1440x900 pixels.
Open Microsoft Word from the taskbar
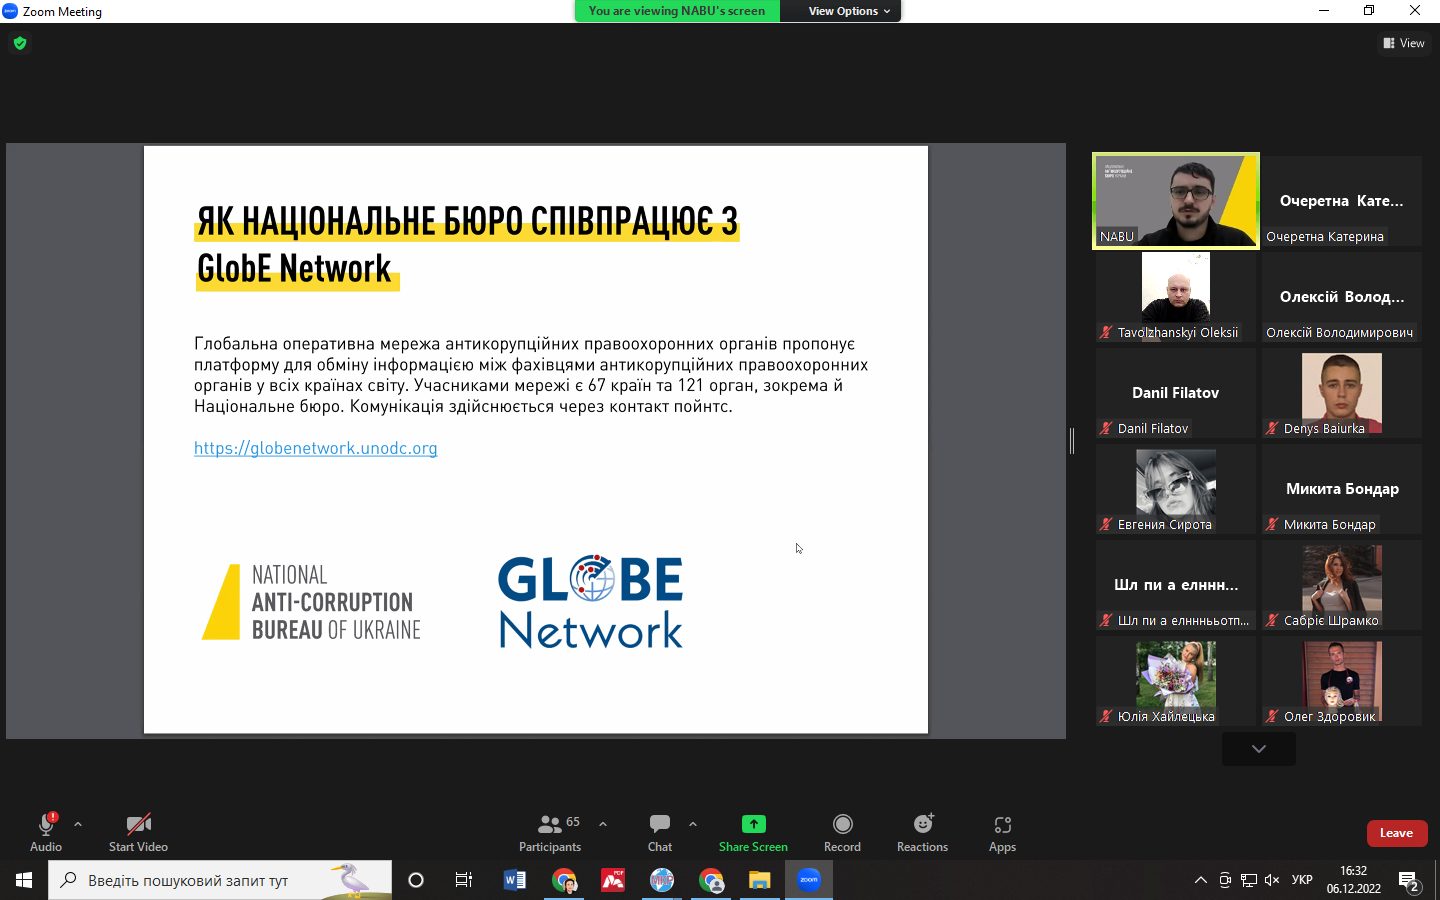515,880
